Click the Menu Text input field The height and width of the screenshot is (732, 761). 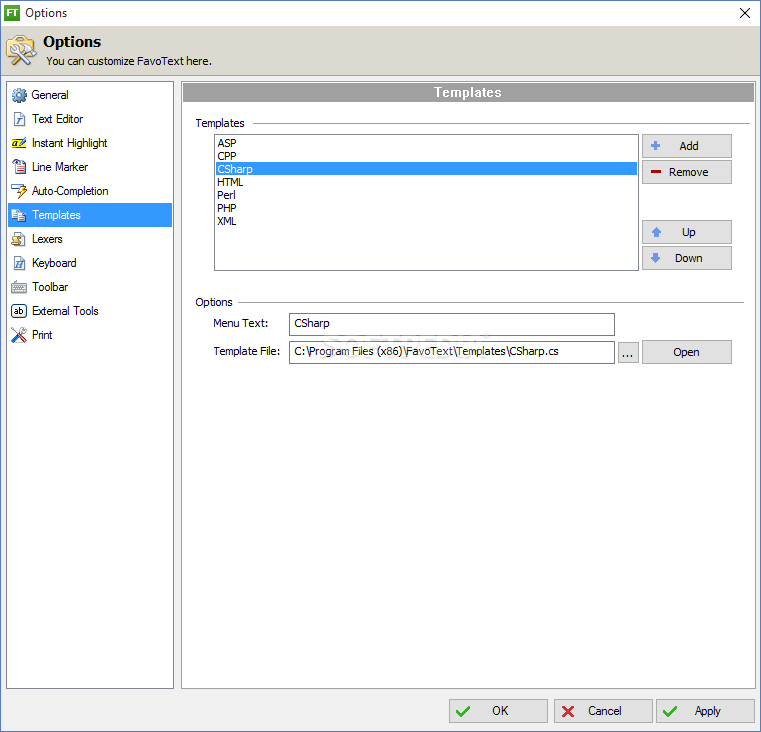point(452,324)
